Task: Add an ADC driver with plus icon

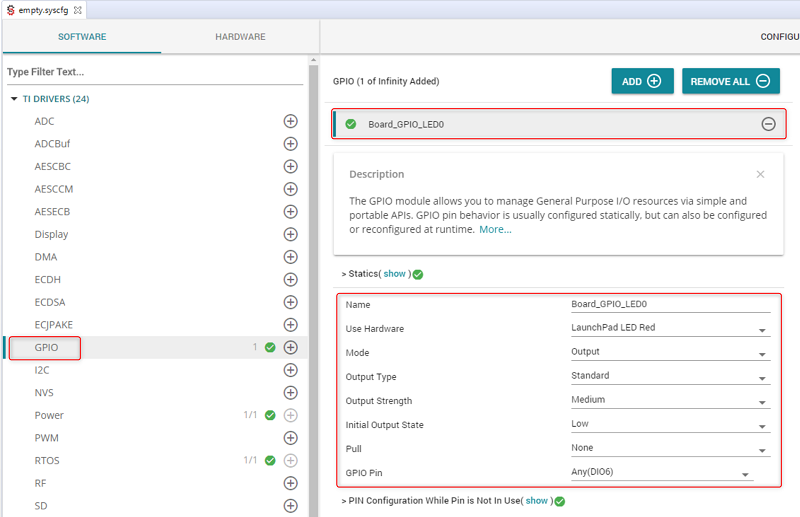Action: click(291, 121)
